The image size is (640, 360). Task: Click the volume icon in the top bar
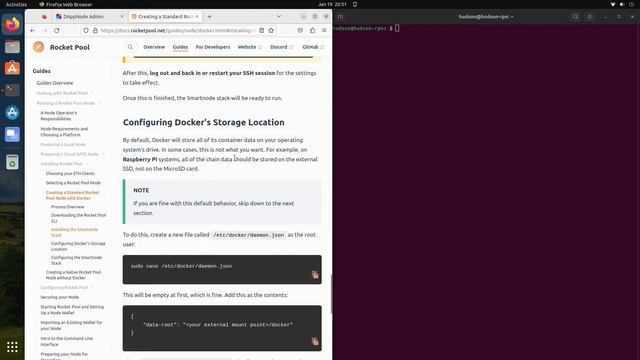(622, 4)
